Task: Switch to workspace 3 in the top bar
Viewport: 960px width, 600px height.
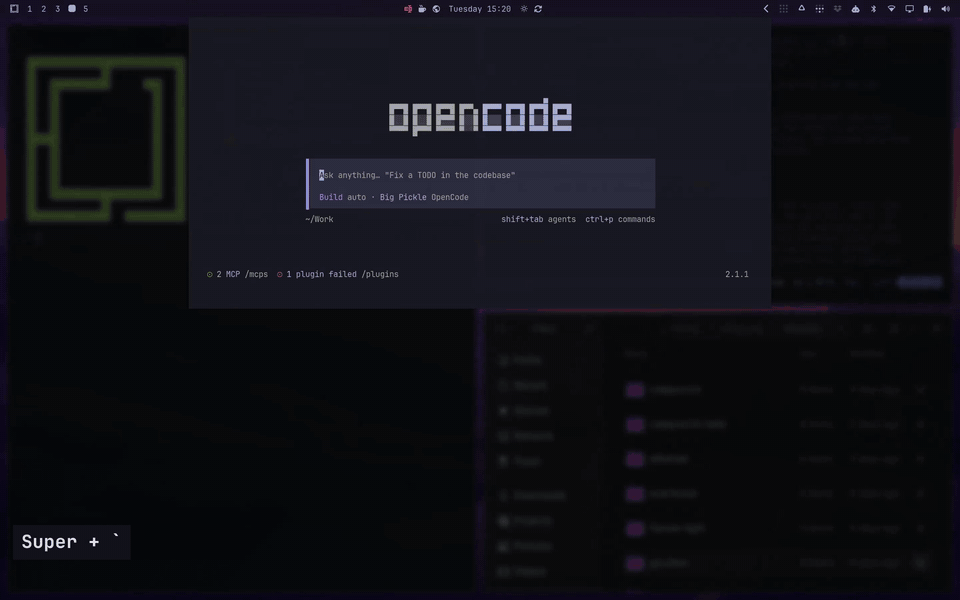Action: pos(58,9)
